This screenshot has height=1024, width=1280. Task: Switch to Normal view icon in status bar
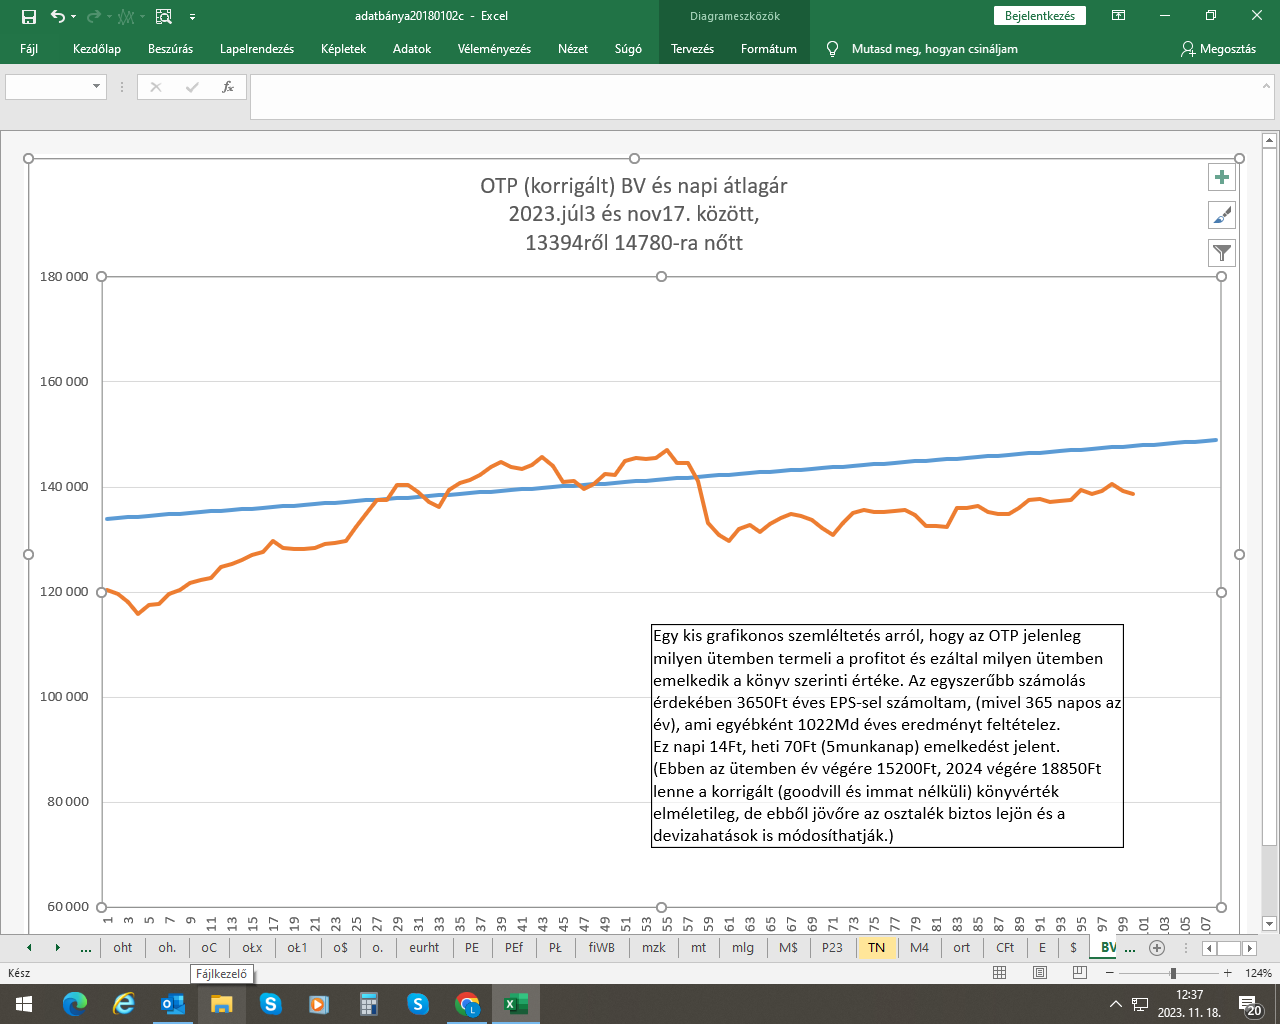[1000, 973]
